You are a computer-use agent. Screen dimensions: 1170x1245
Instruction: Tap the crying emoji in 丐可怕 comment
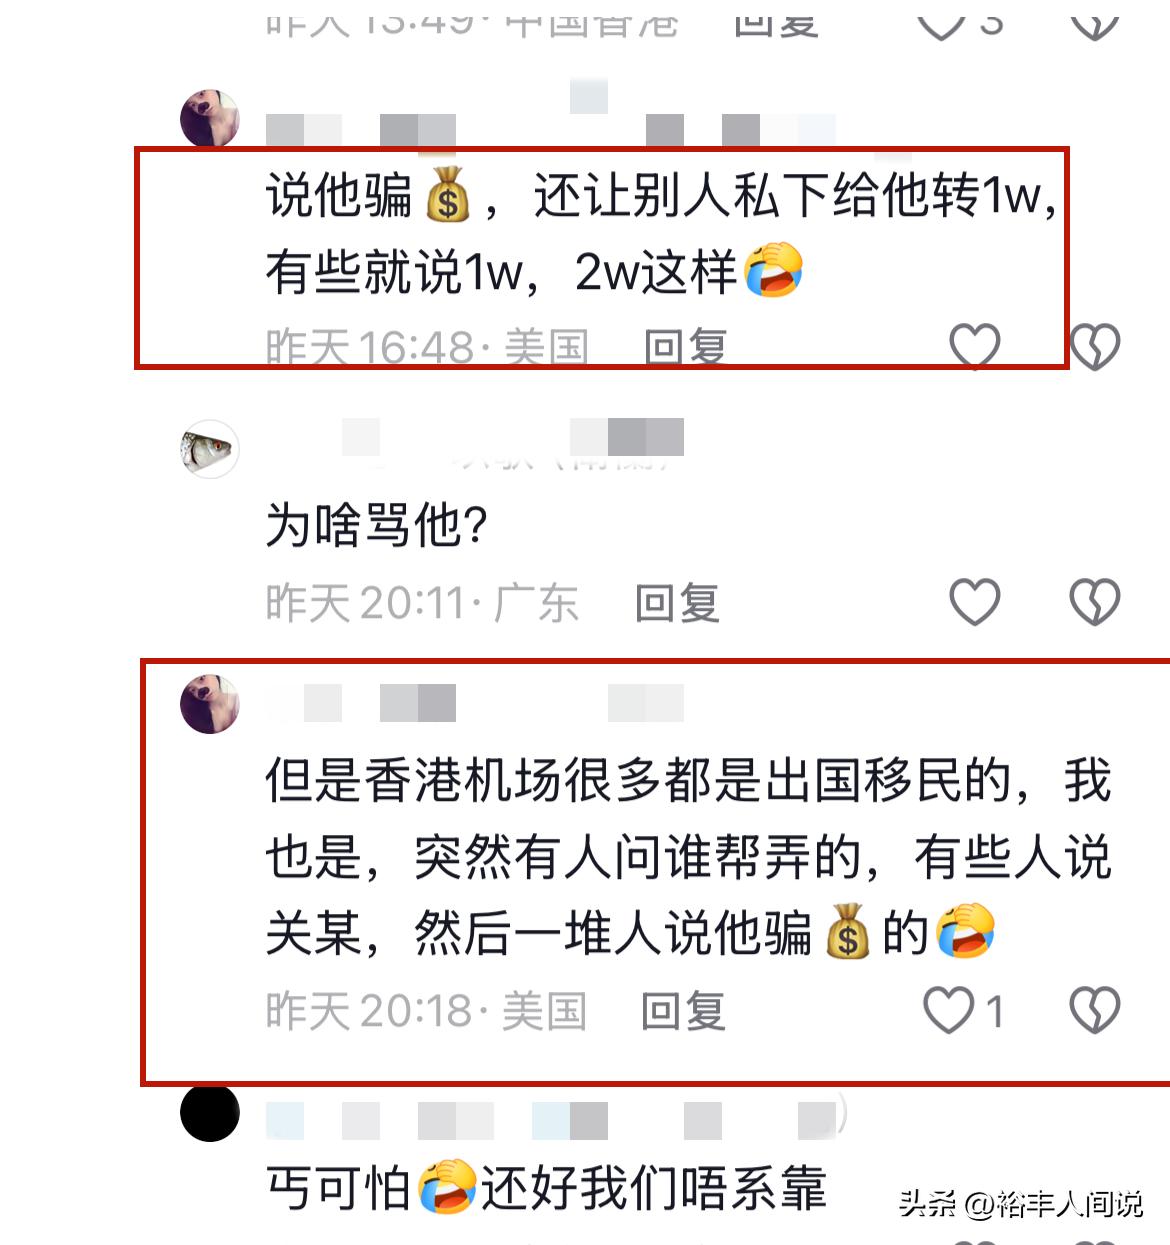446,1187
